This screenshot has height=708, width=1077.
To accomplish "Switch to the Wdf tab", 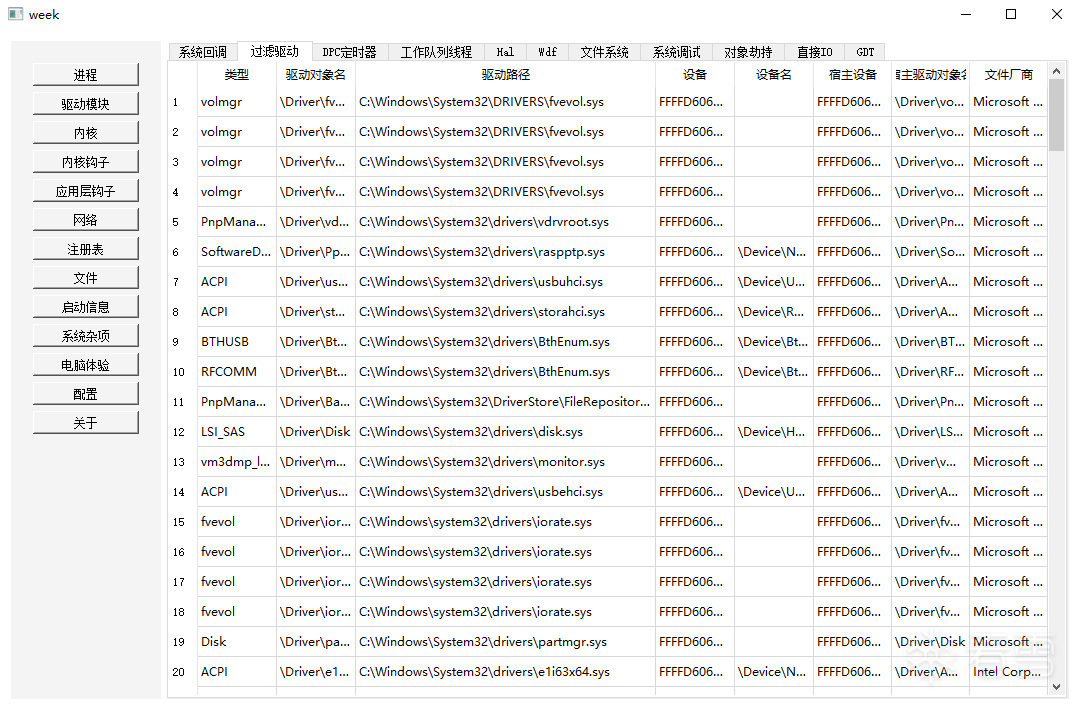I will [x=547, y=52].
